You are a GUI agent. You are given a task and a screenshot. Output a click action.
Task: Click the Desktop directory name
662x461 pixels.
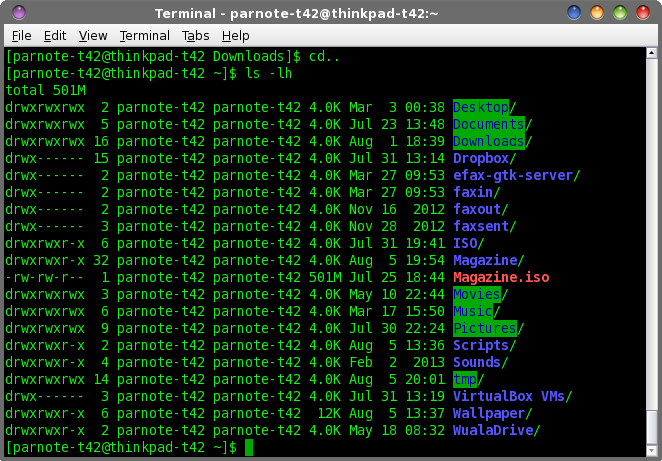[x=480, y=107]
